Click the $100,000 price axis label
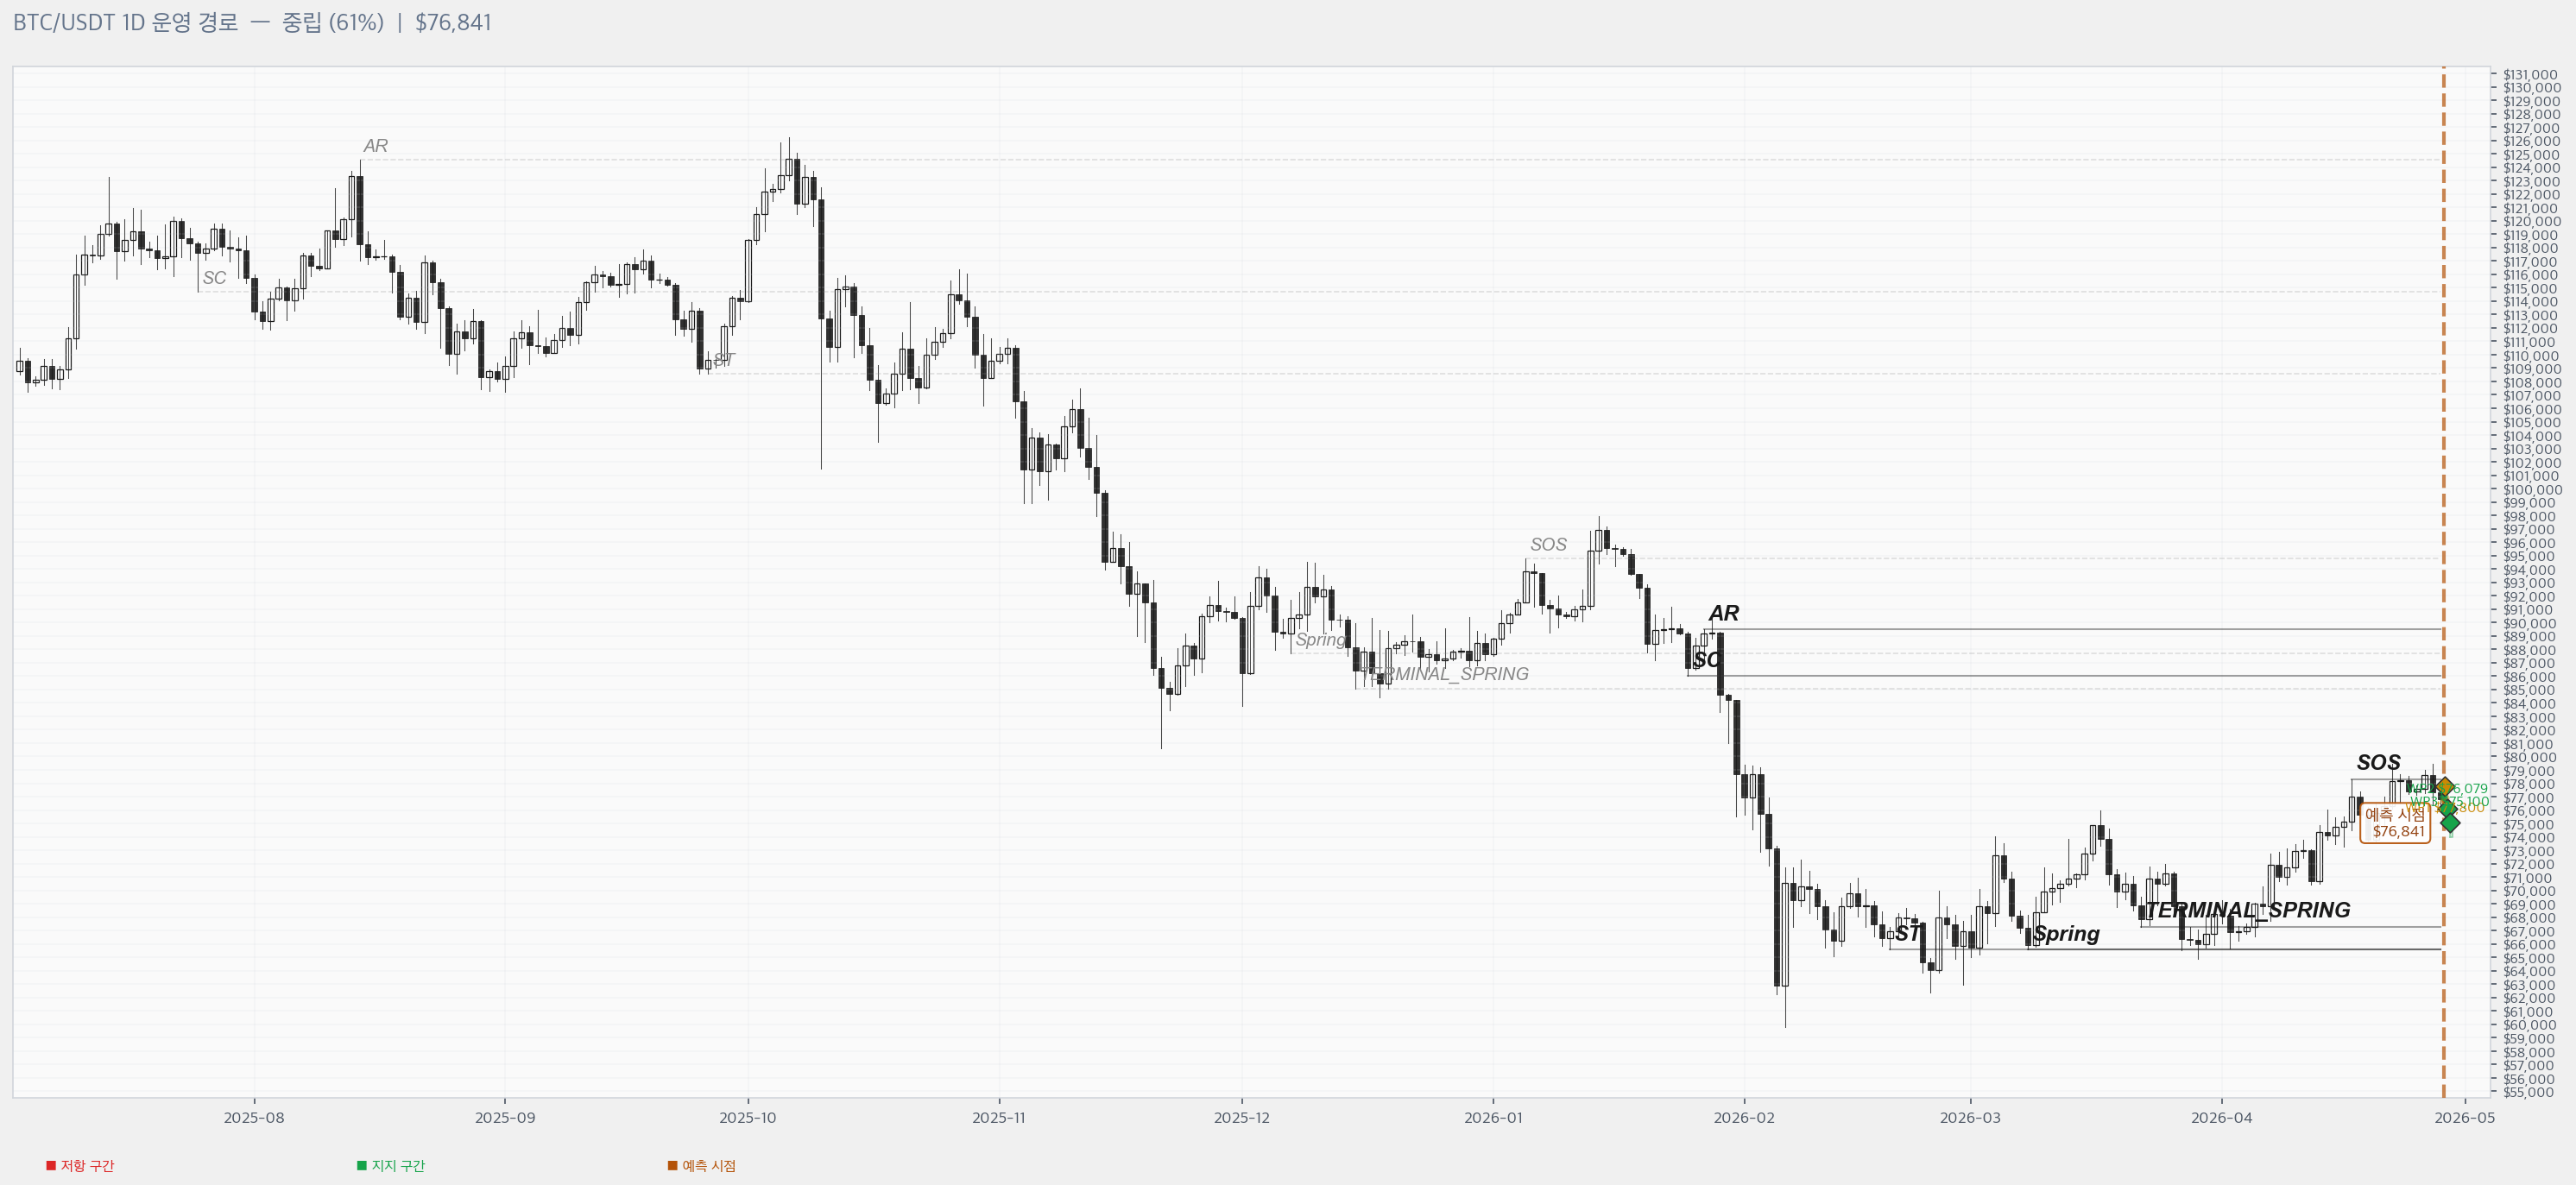The width and height of the screenshot is (2576, 1185). click(x=2533, y=490)
